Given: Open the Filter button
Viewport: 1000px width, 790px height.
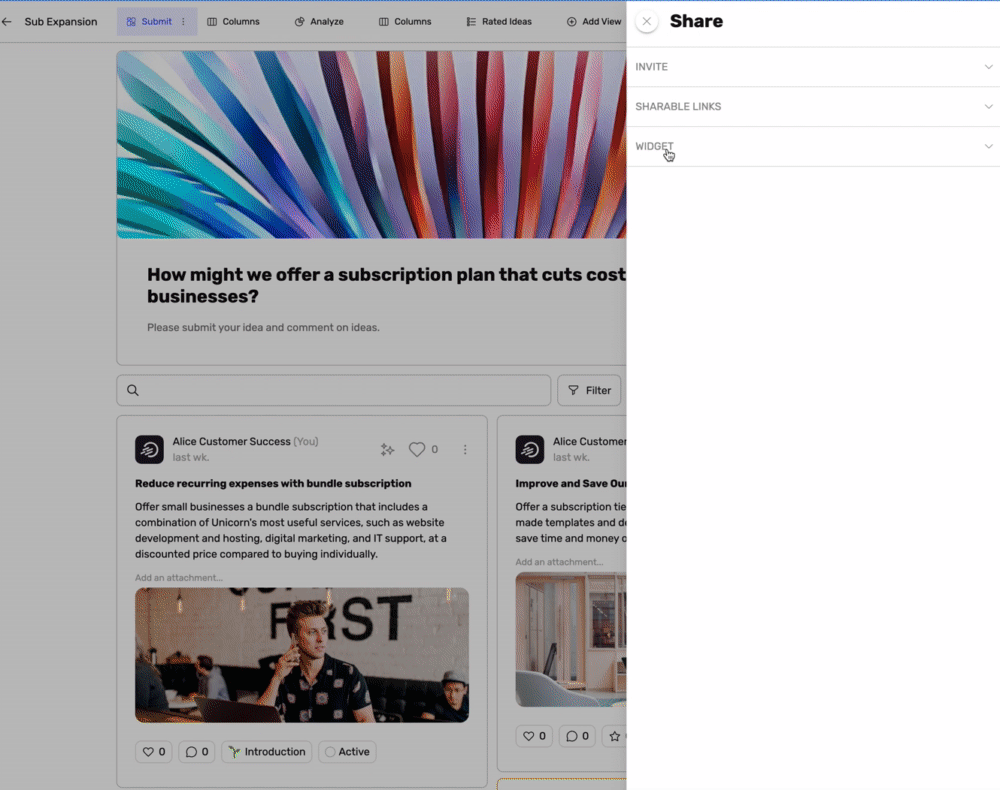Looking at the screenshot, I should pos(589,390).
